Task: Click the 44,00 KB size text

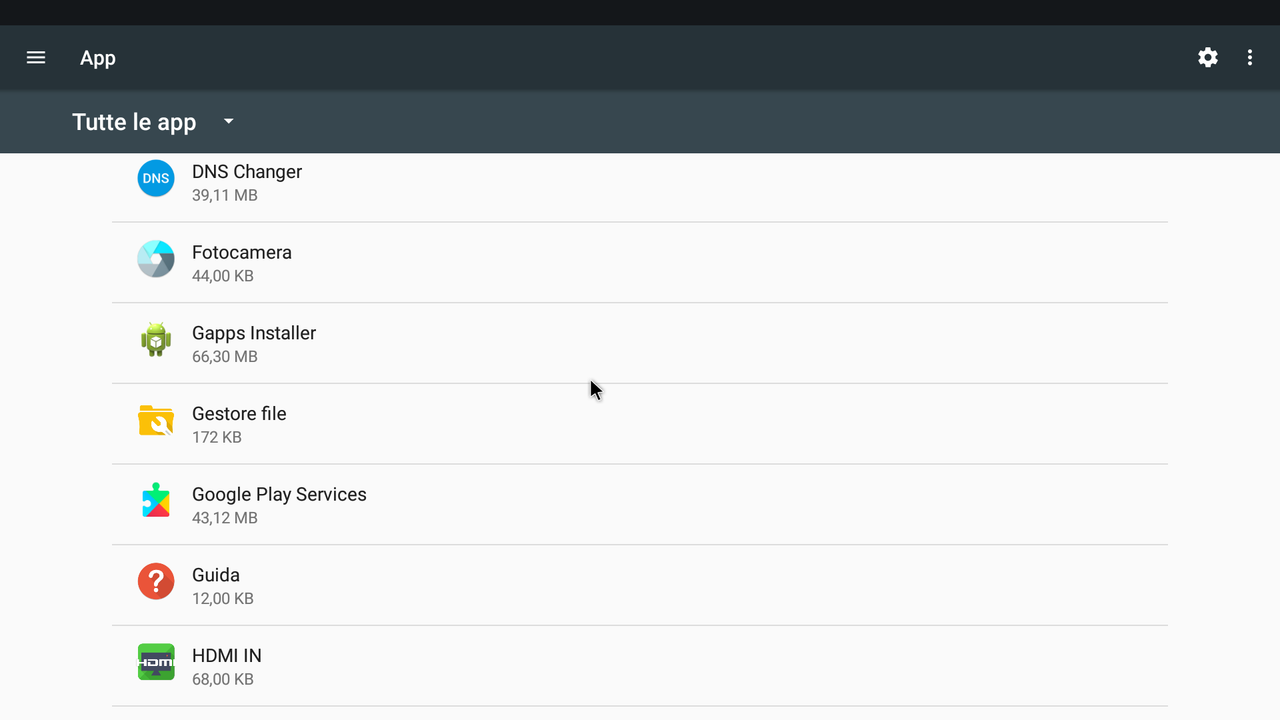Action: point(223,276)
